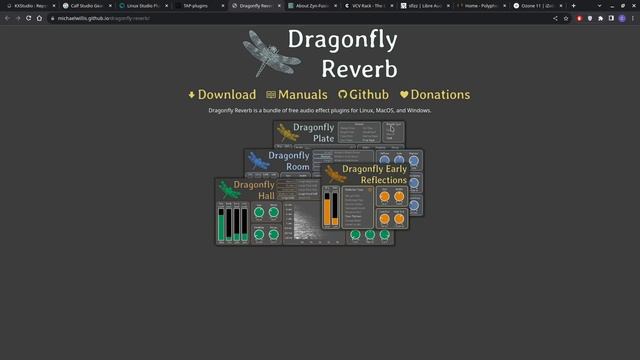Switch to the Linux Studio Plugins tab
The width and height of the screenshot is (640, 360).
(142, 6)
